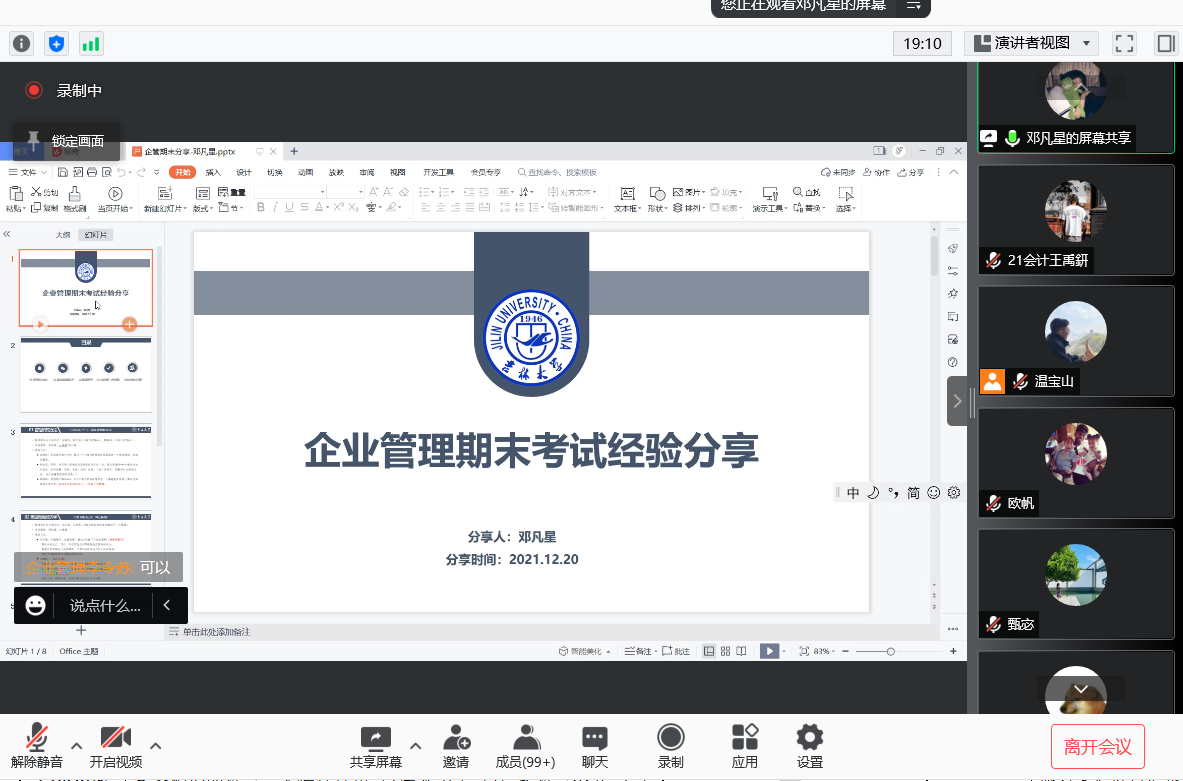Viewport: 1183px width, 781px height.
Task: Click the 锁定画面 lock screen button
Action: 66,140
